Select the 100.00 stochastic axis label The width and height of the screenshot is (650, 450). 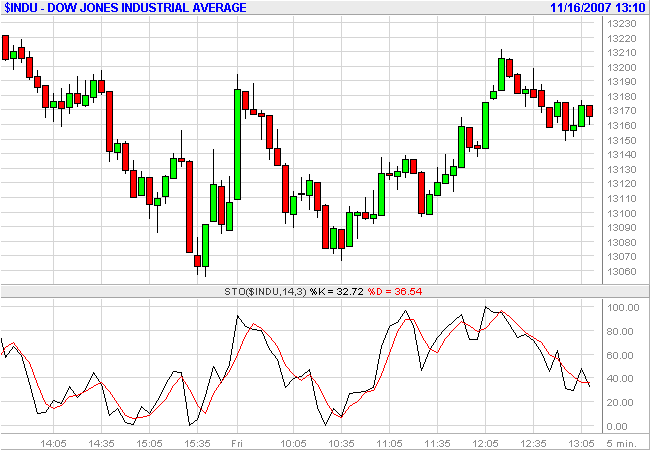[x=623, y=308]
